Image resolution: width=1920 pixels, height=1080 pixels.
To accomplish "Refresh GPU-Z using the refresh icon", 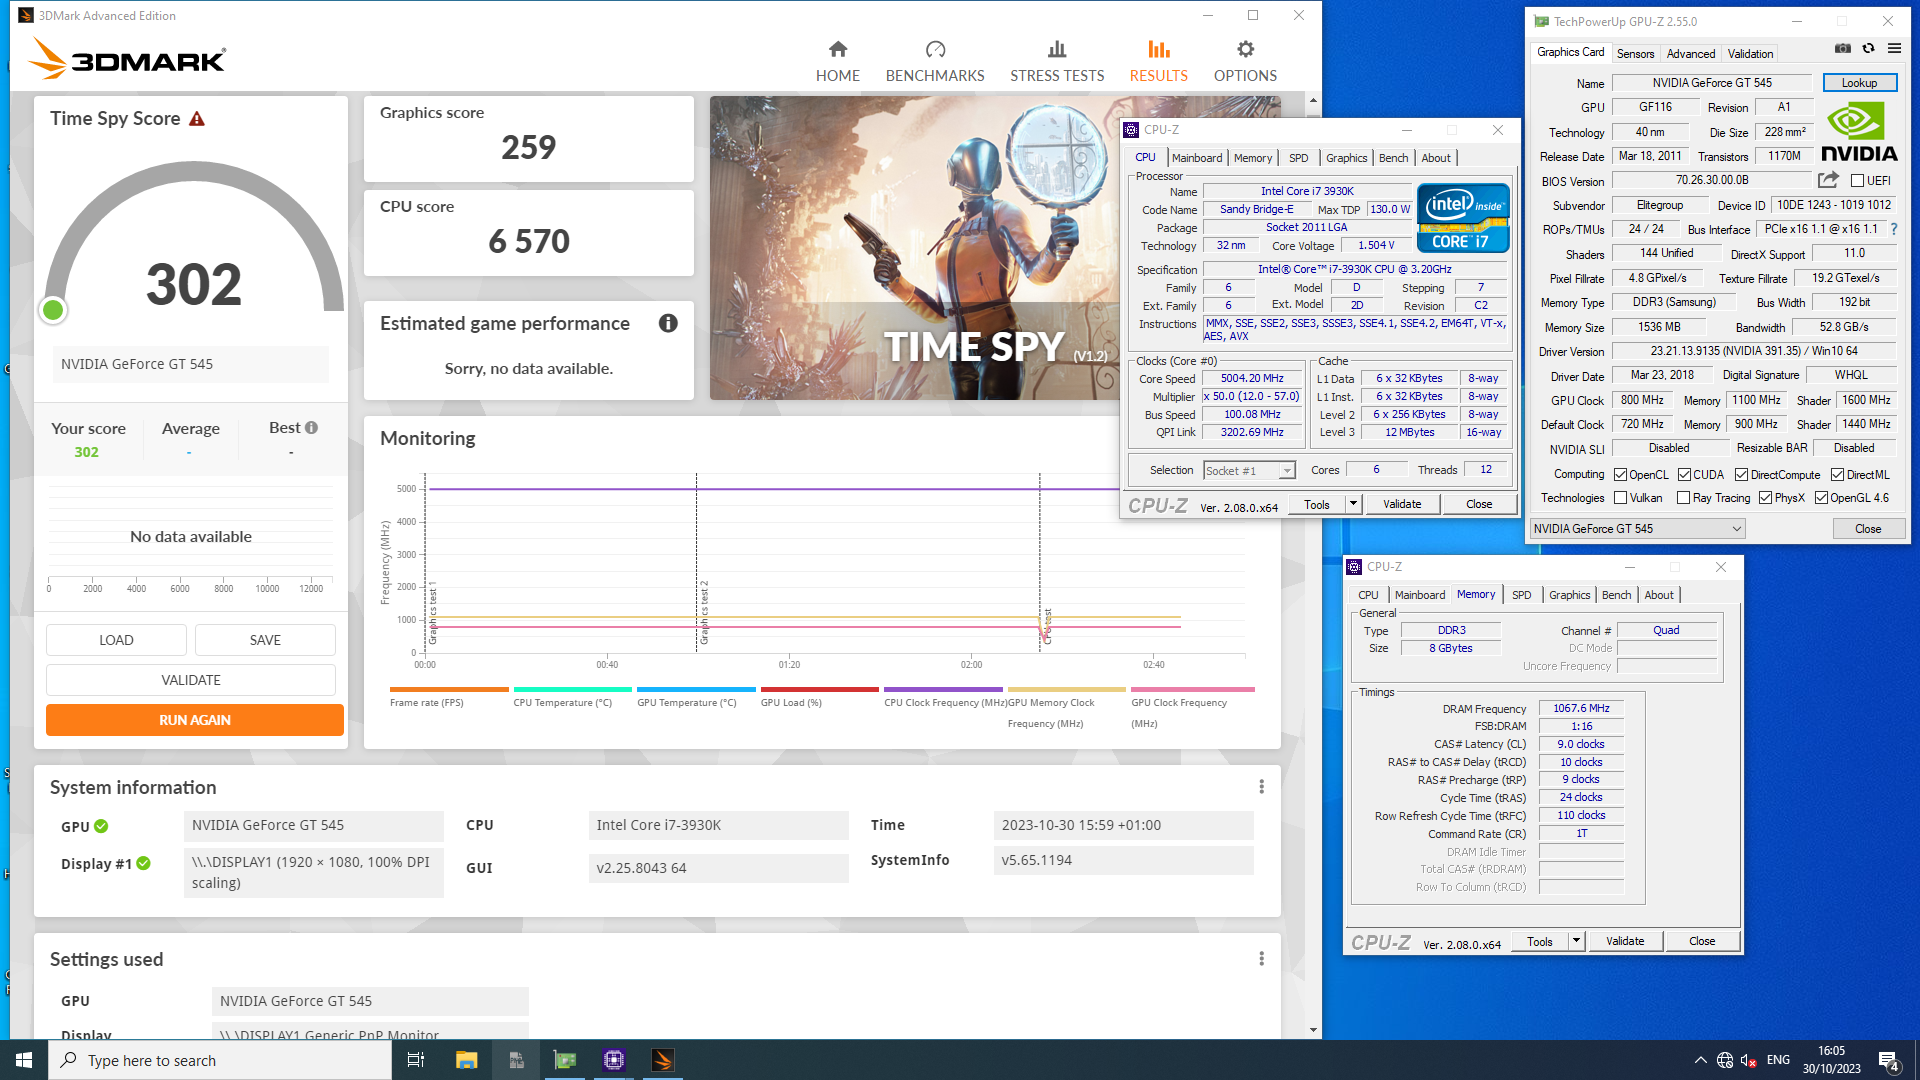I will pos(1868,48).
